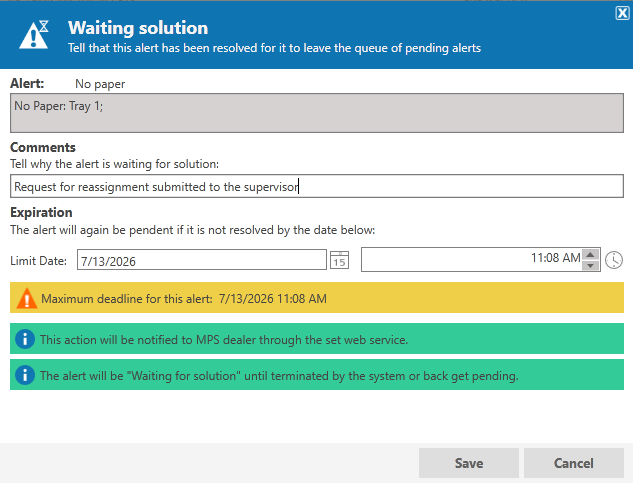Click the orange warning triangle icon
The image size is (633, 483).
click(x=27, y=298)
